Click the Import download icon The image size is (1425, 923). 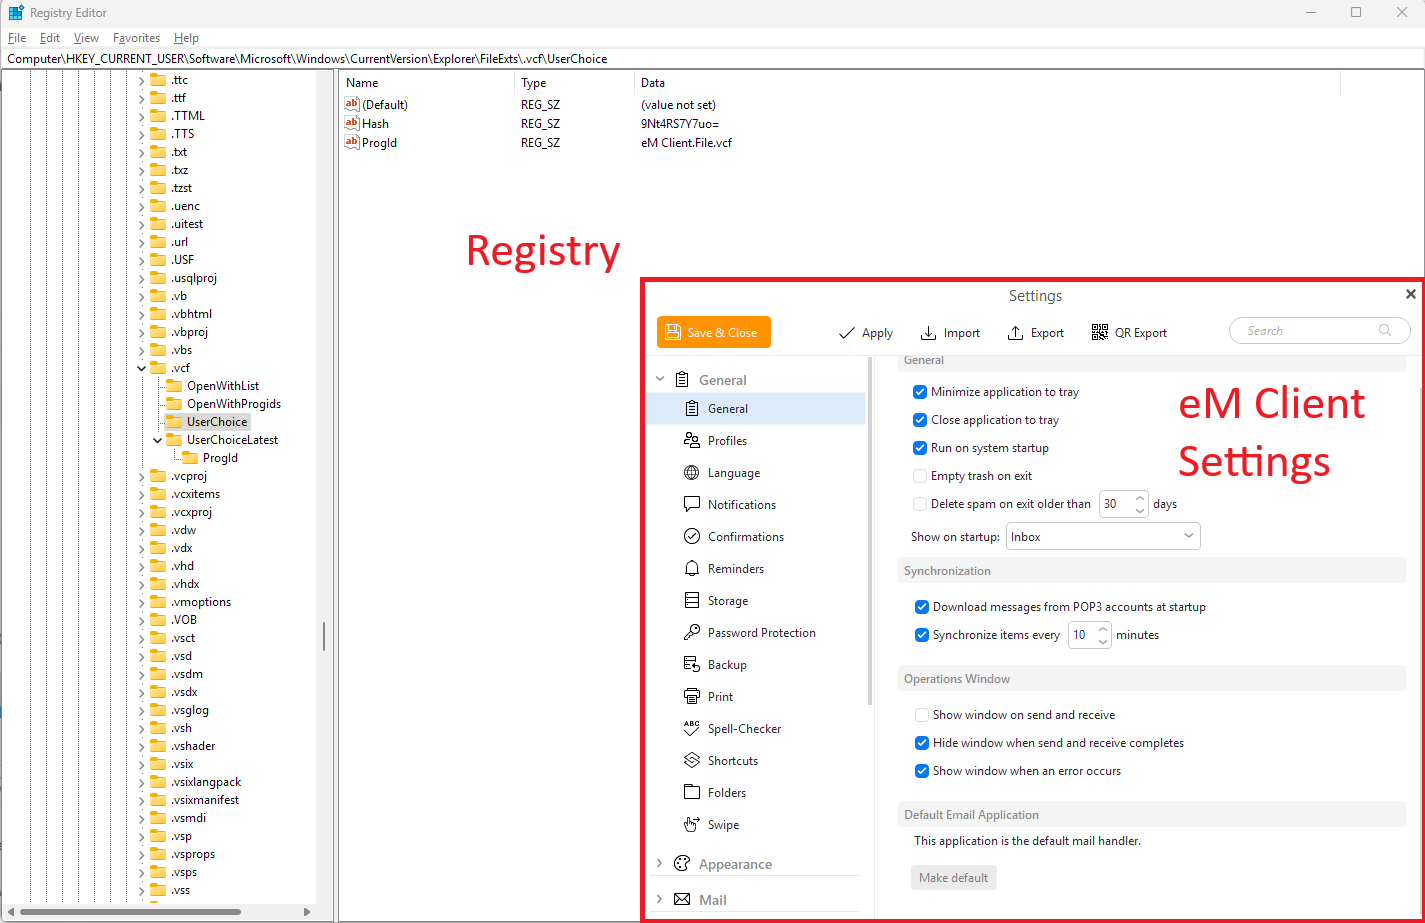tap(928, 333)
